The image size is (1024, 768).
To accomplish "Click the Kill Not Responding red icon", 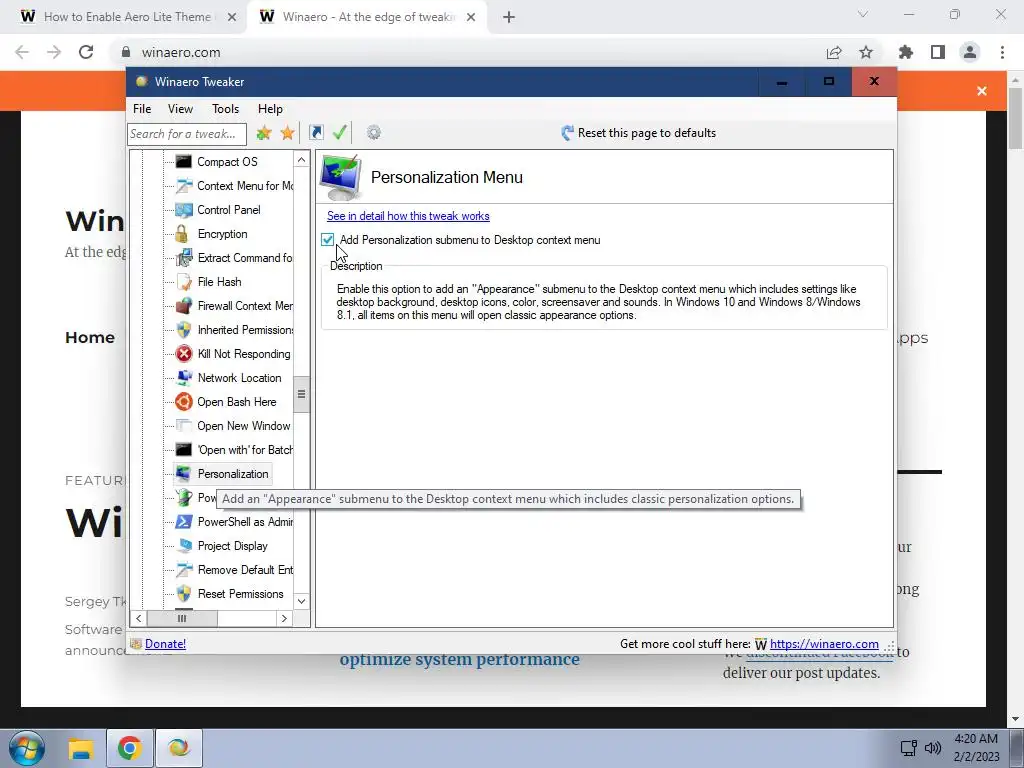I will [x=184, y=354].
